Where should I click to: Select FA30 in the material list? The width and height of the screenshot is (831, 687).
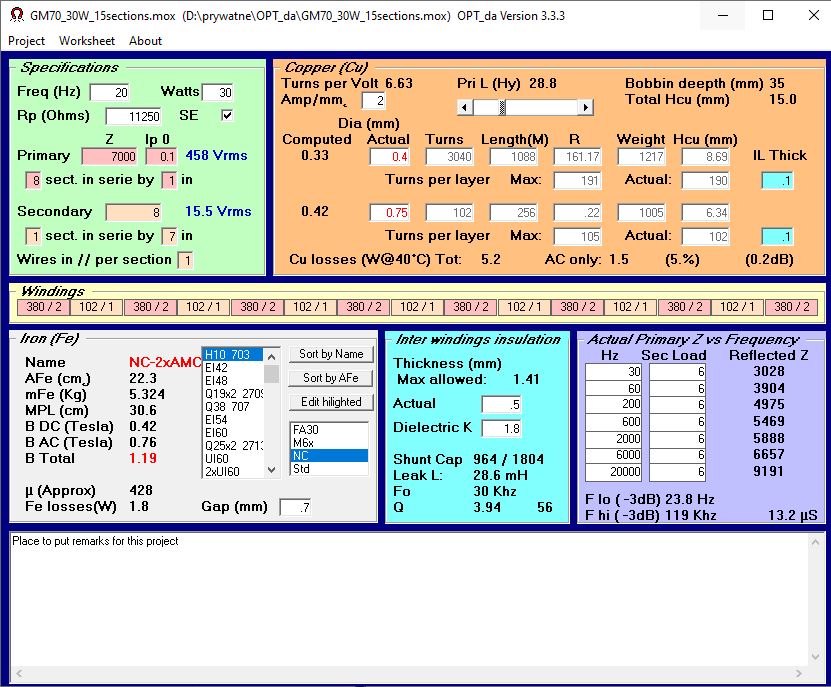coord(329,430)
